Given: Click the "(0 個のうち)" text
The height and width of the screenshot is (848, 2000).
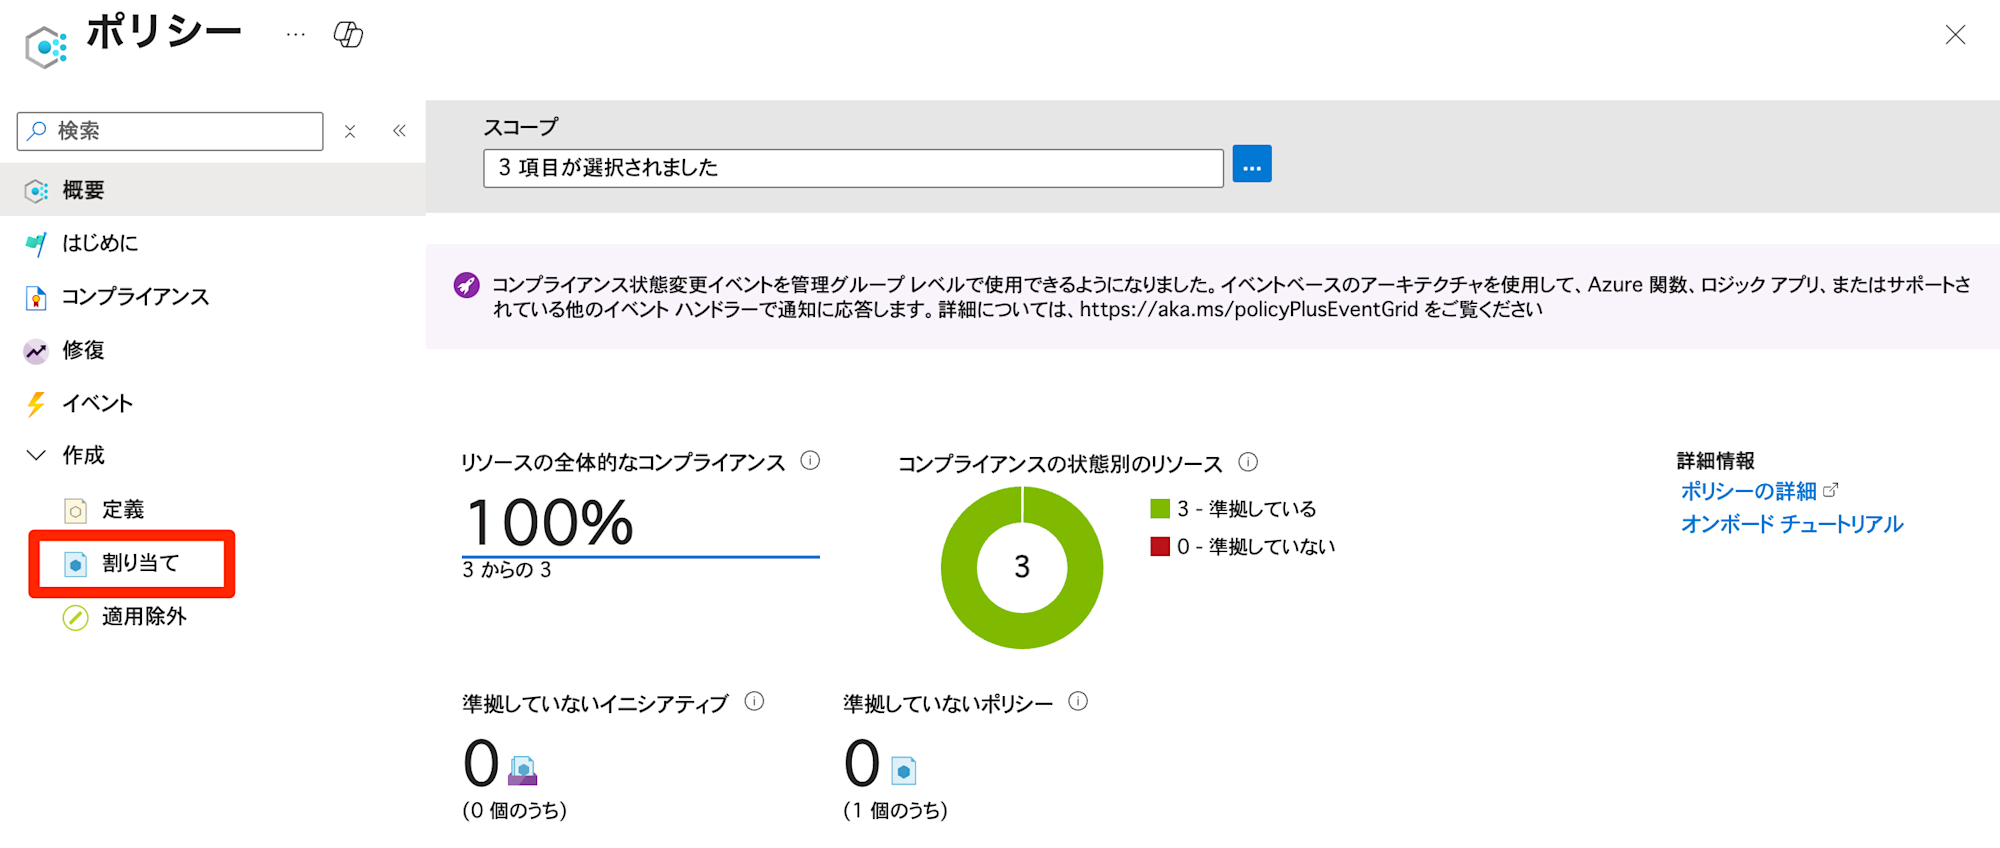Looking at the screenshot, I should point(515,810).
